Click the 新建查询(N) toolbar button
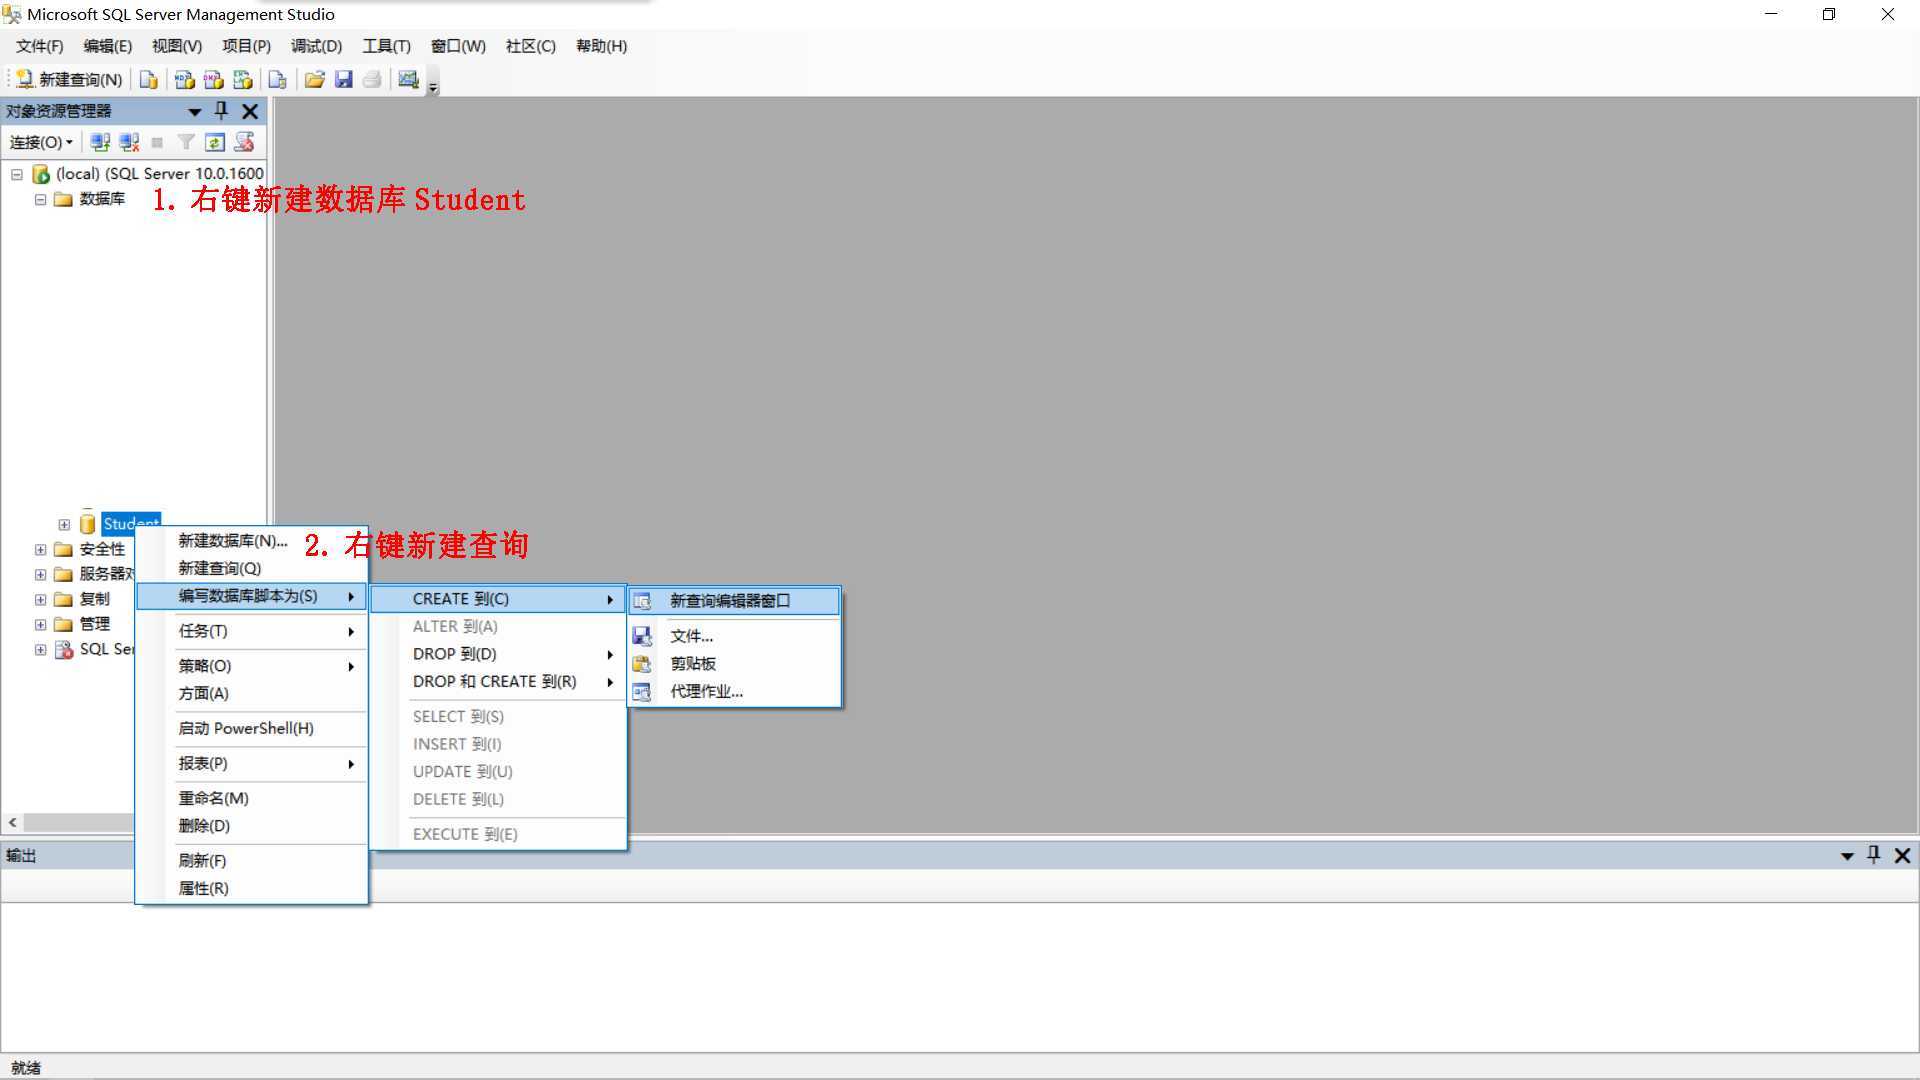 pos(69,80)
